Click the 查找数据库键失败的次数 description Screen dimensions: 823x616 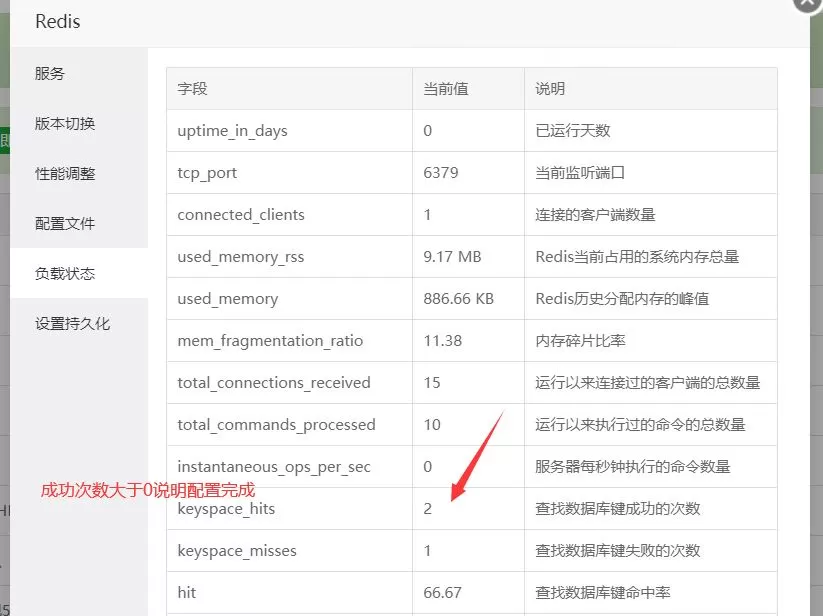click(618, 550)
